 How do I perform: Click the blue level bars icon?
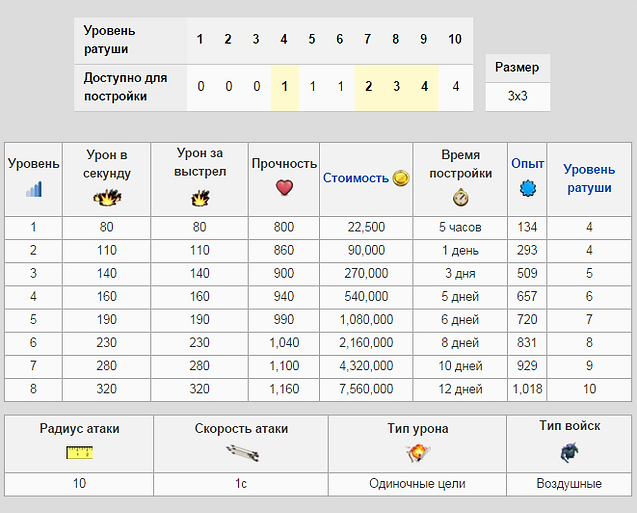[34, 189]
